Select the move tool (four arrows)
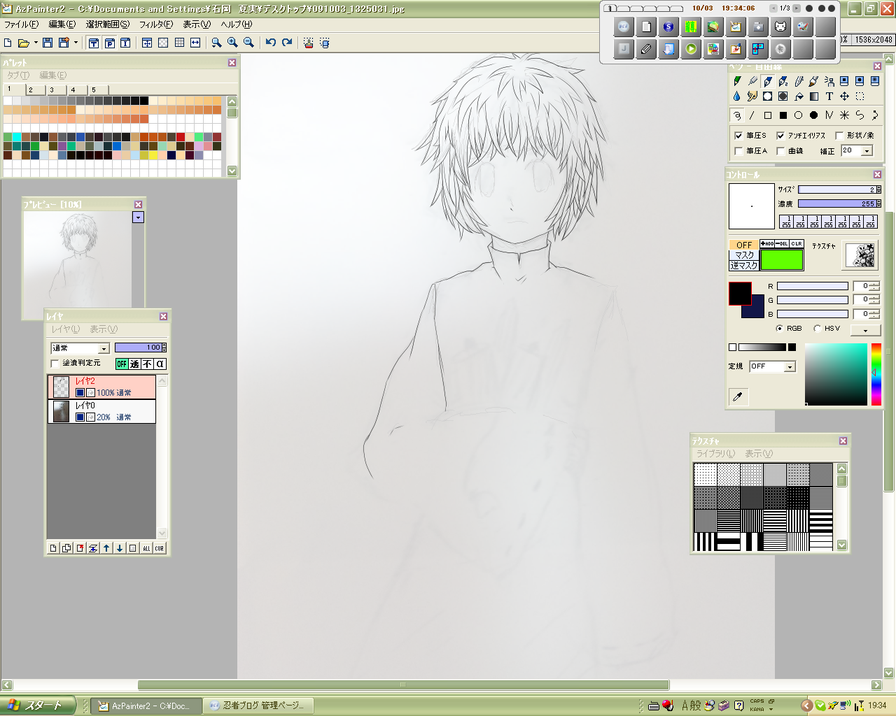Screen dimensions: 896x716 pos(845,97)
